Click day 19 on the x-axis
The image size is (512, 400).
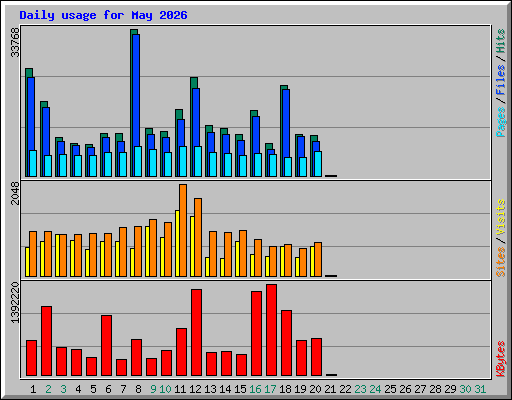point(300,389)
